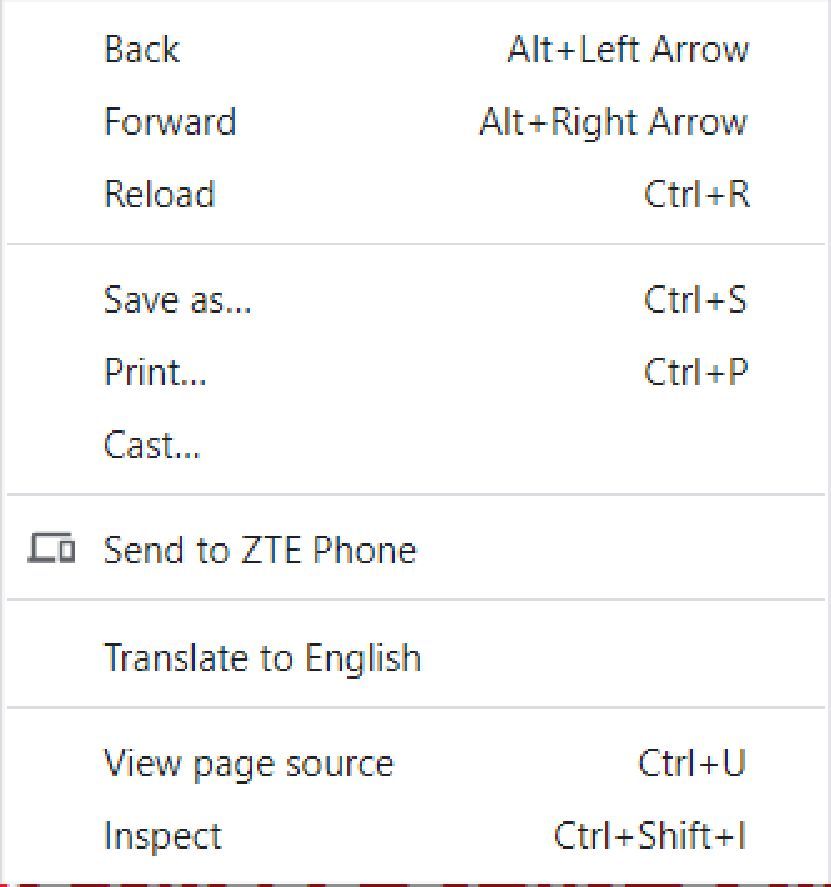Viewport: 831px width, 887px height.
Task: Select Translate to English
Action: pyautogui.click(x=415, y=657)
